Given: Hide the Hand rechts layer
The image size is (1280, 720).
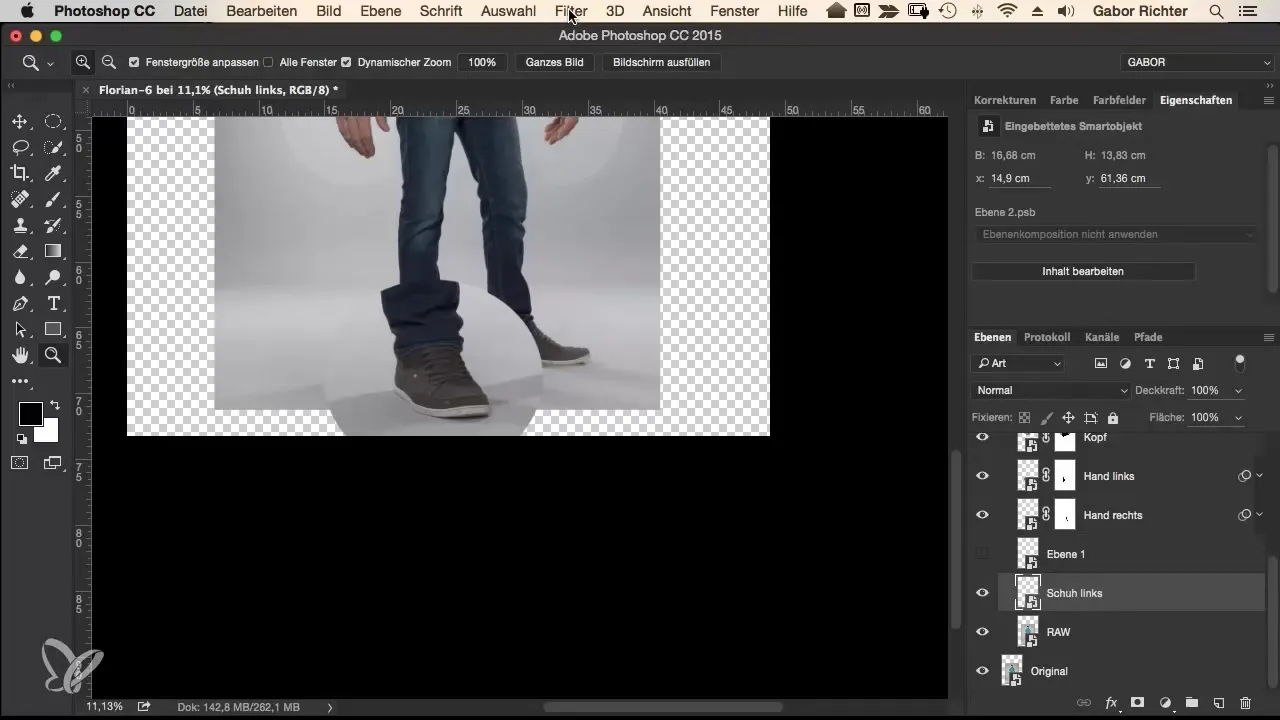Looking at the screenshot, I should click(982, 515).
